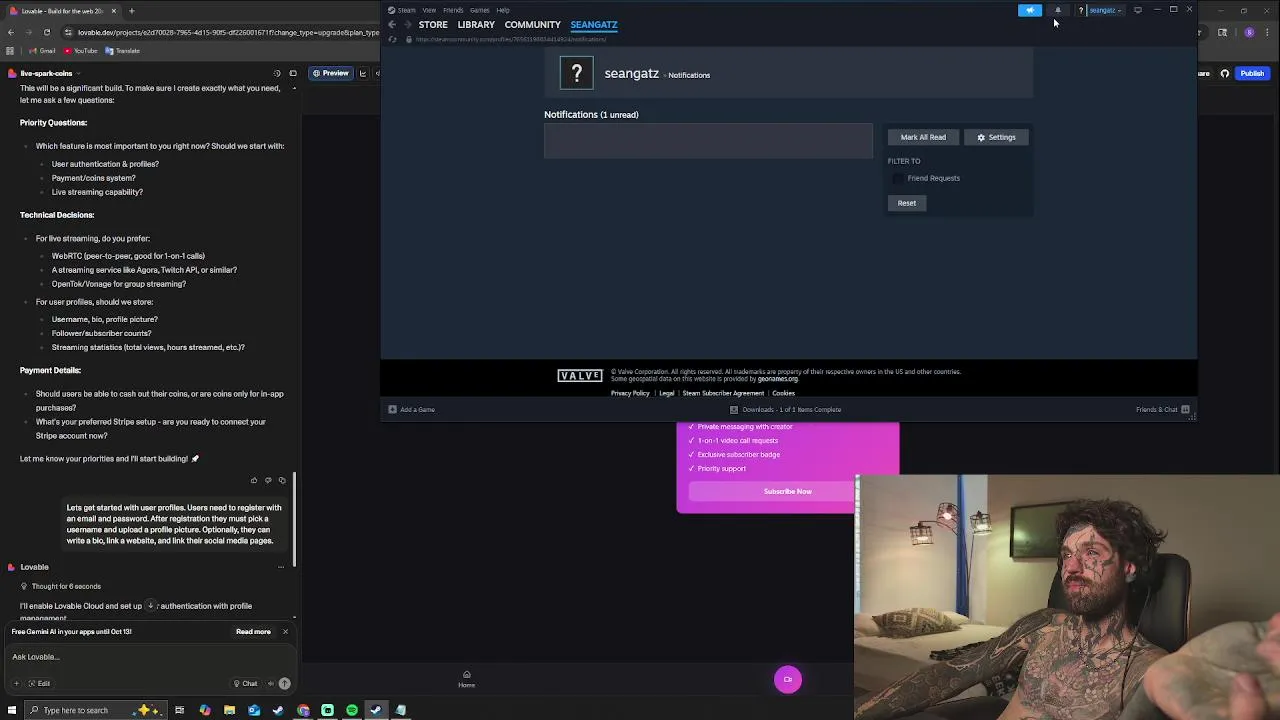Click the Lovable Publish button
Image resolution: width=1280 pixels, height=720 pixels.
(x=1252, y=73)
